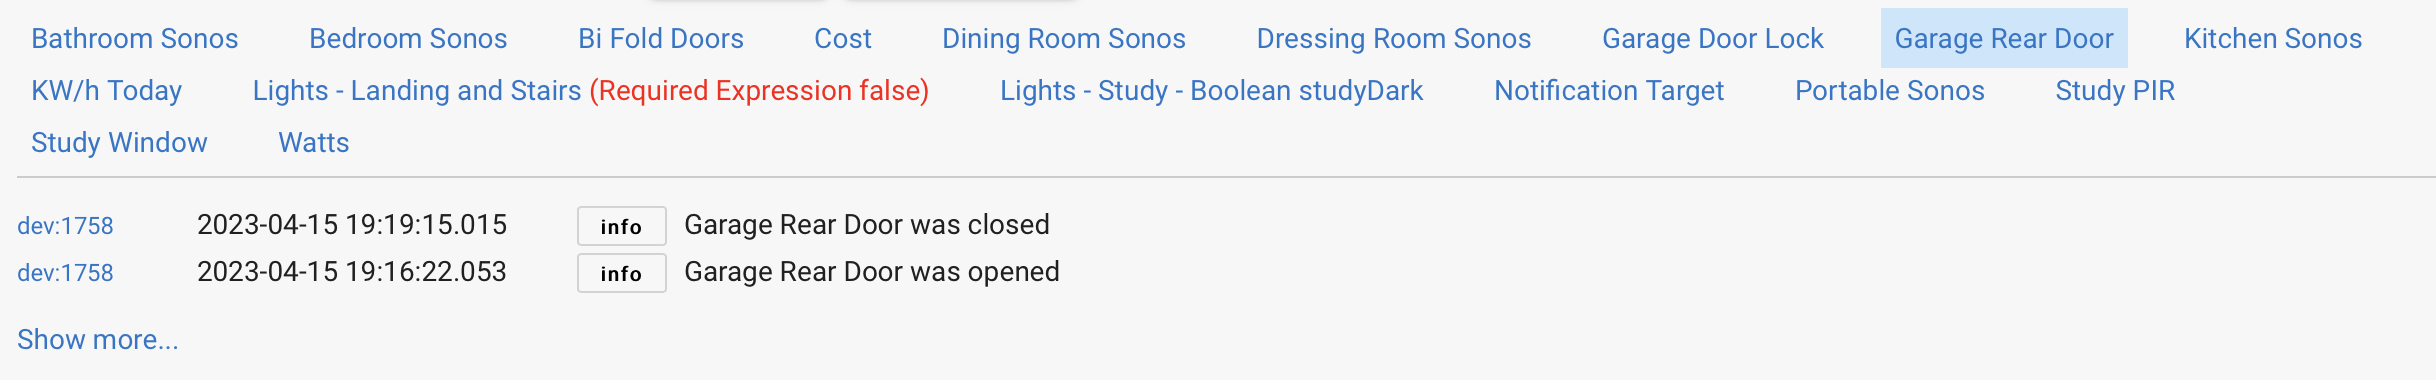2436x380 pixels.
Task: Show Notification Target logs
Action: click(x=1609, y=91)
